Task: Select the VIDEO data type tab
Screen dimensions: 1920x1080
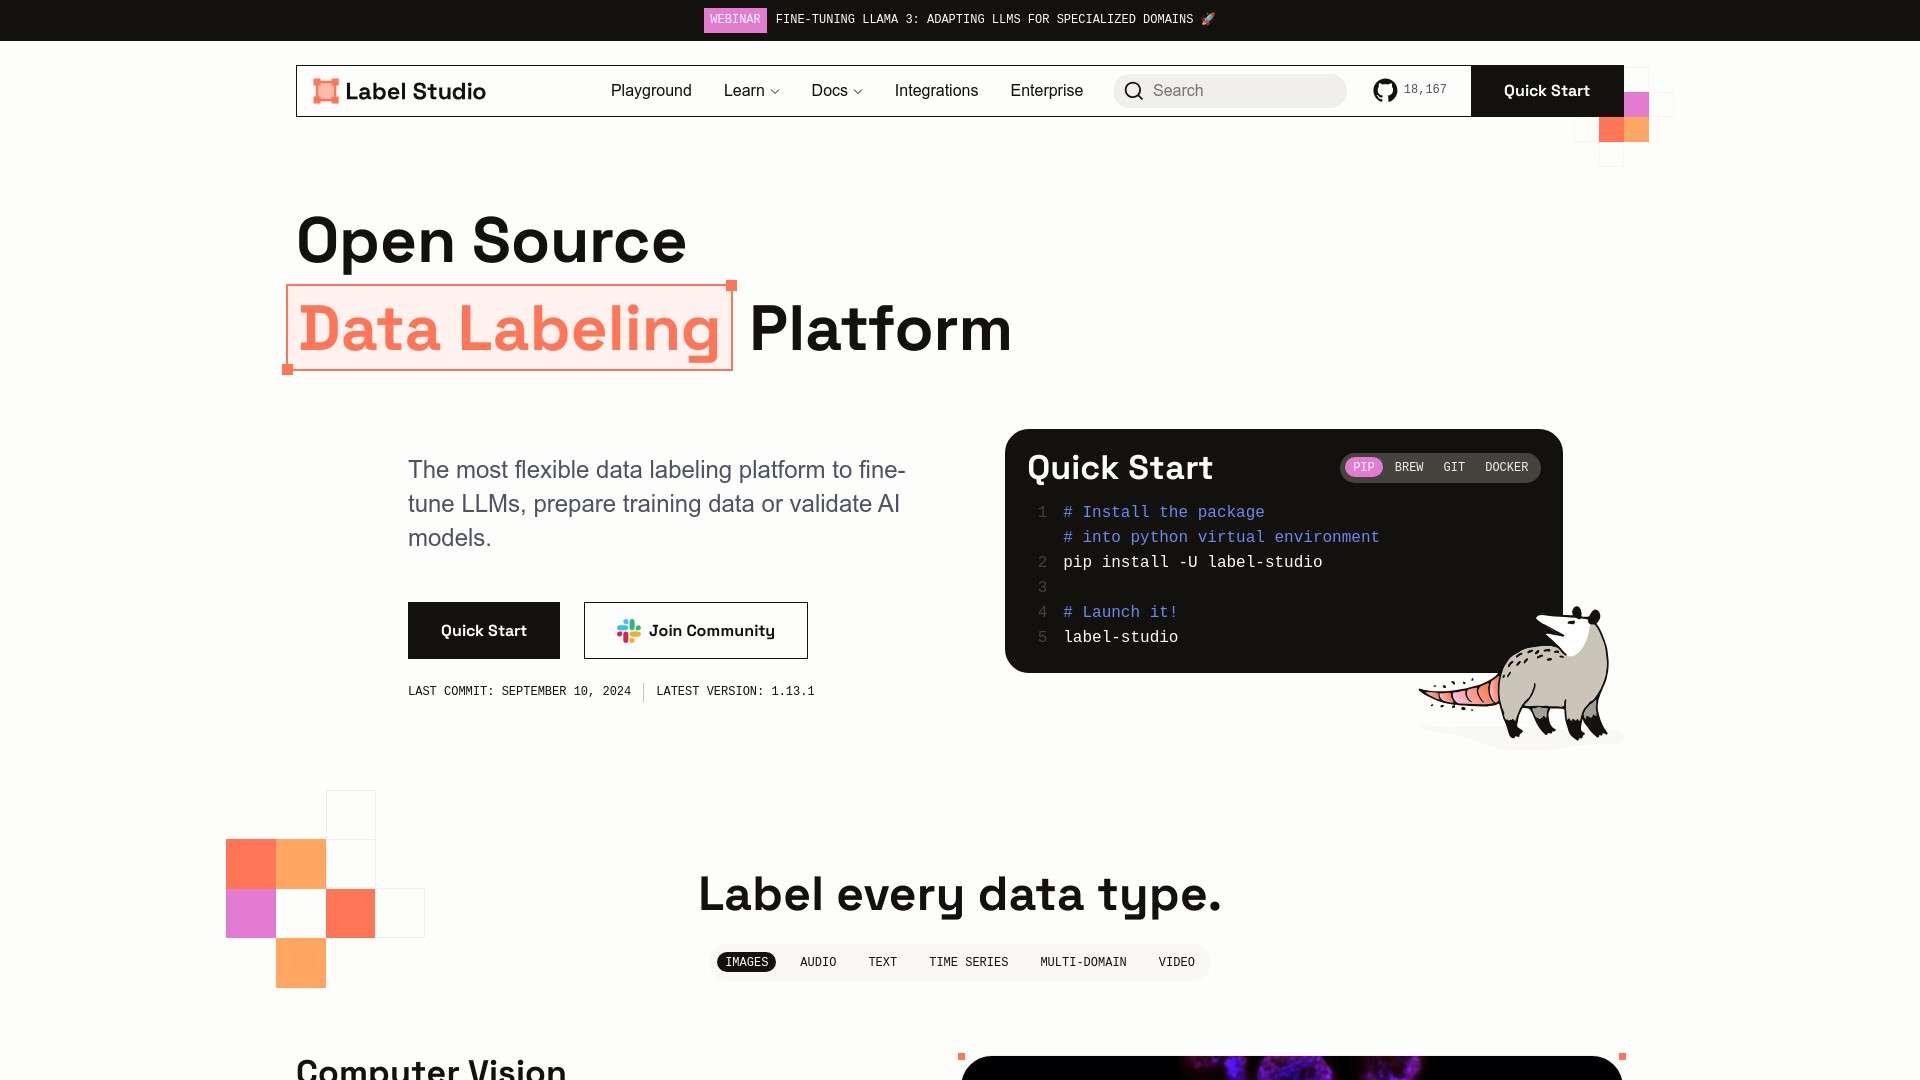Action: coord(1176,962)
